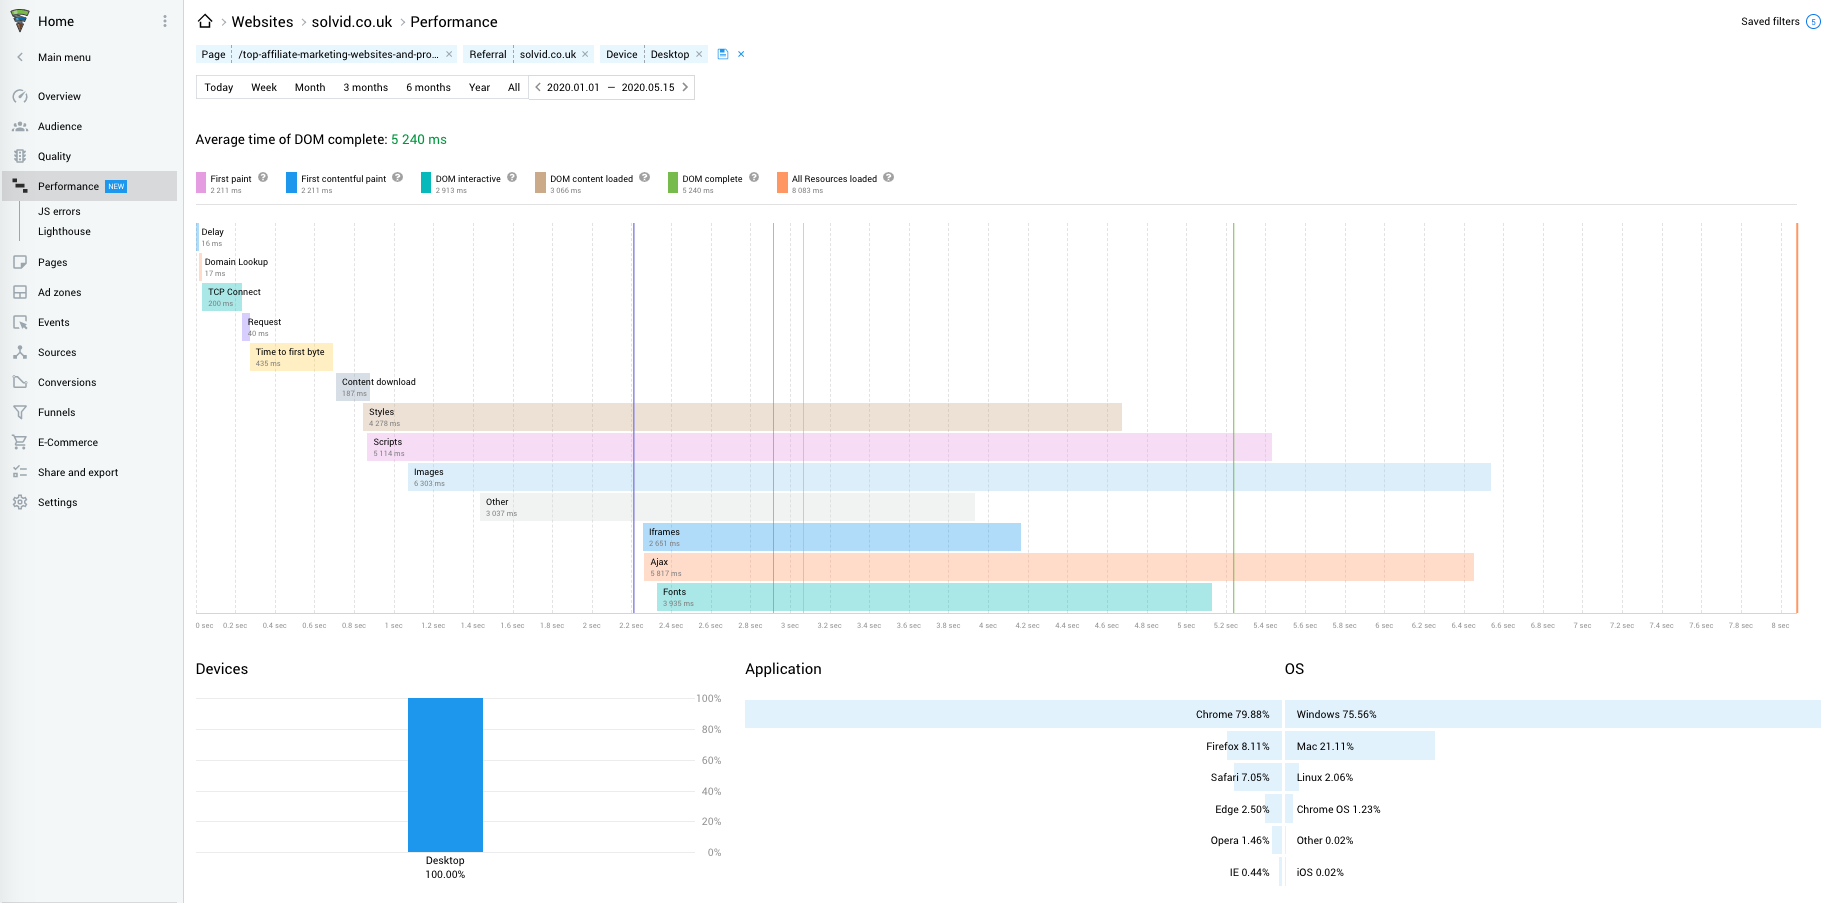Image resolution: width=1823 pixels, height=903 pixels.
Task: Select the 3 months time range tab
Action: coord(365,87)
